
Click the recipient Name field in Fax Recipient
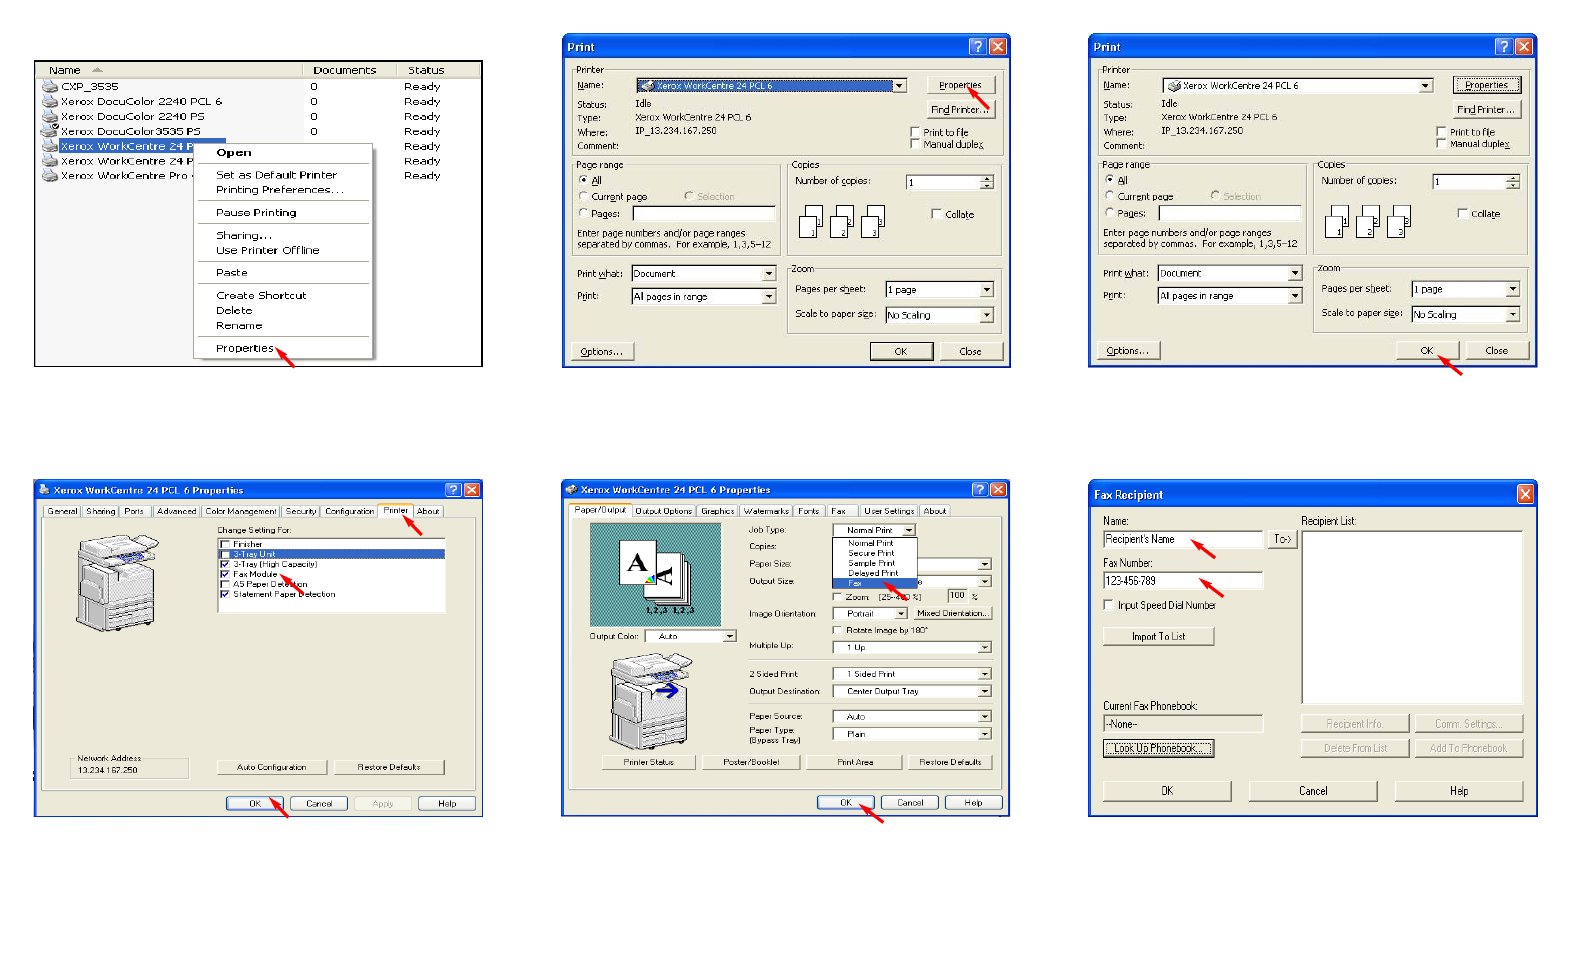(1183, 539)
